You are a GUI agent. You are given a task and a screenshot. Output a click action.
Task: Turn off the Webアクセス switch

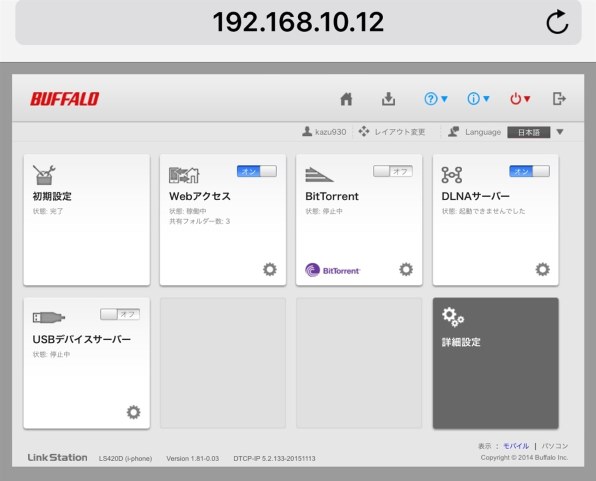coord(257,171)
